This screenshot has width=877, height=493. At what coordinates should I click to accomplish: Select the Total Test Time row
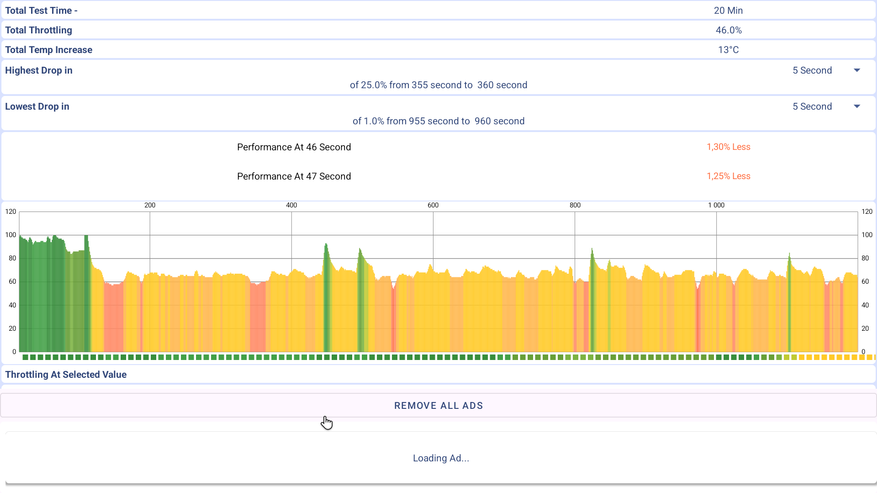coord(438,10)
